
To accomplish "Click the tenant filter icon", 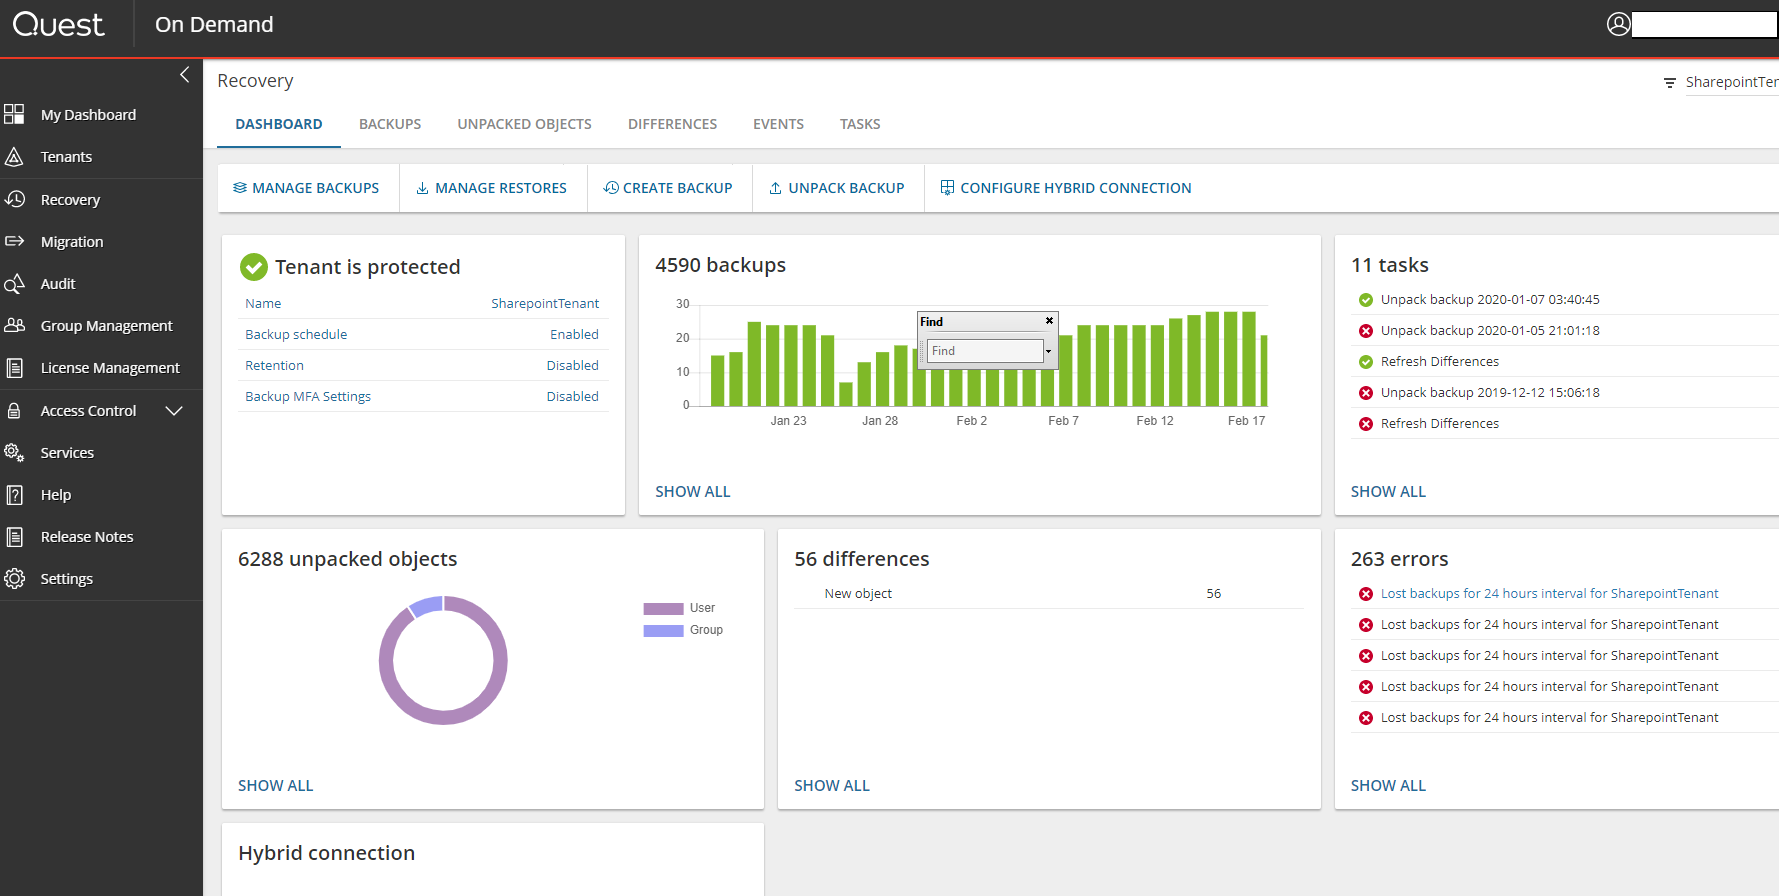I will click(1669, 83).
